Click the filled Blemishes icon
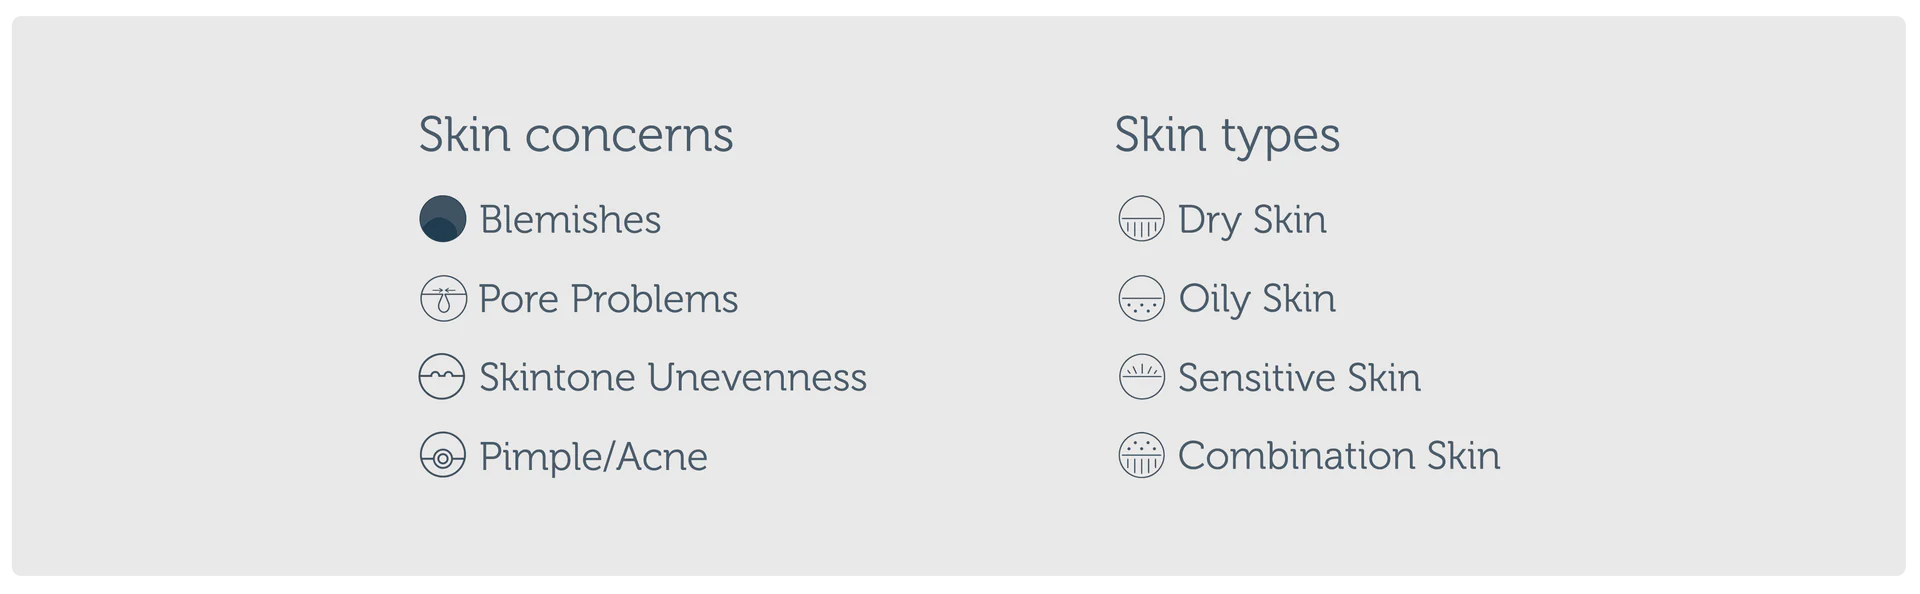The image size is (1920, 594). point(442,219)
